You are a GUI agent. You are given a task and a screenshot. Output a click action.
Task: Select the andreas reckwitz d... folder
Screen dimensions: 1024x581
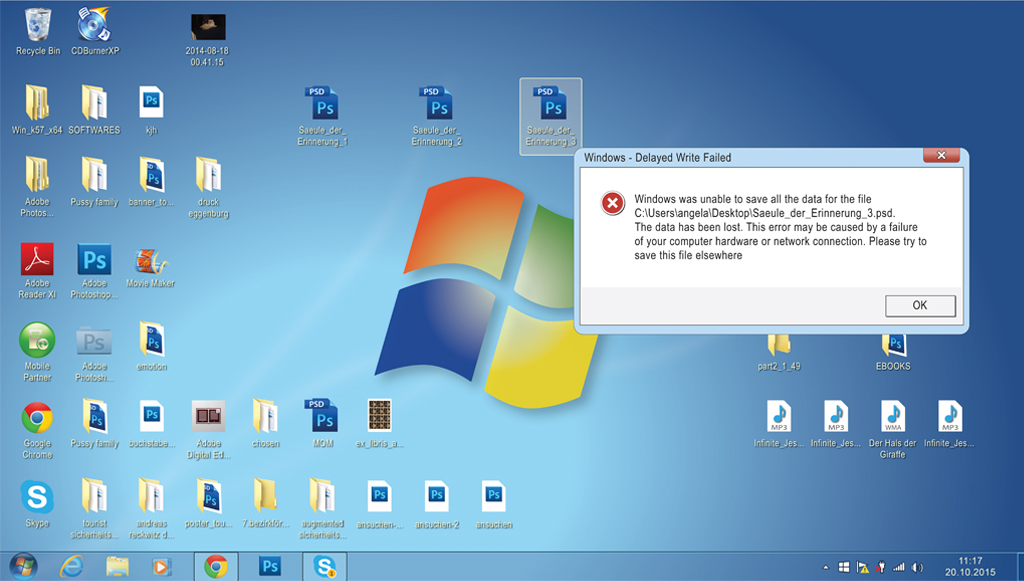pyautogui.click(x=152, y=509)
